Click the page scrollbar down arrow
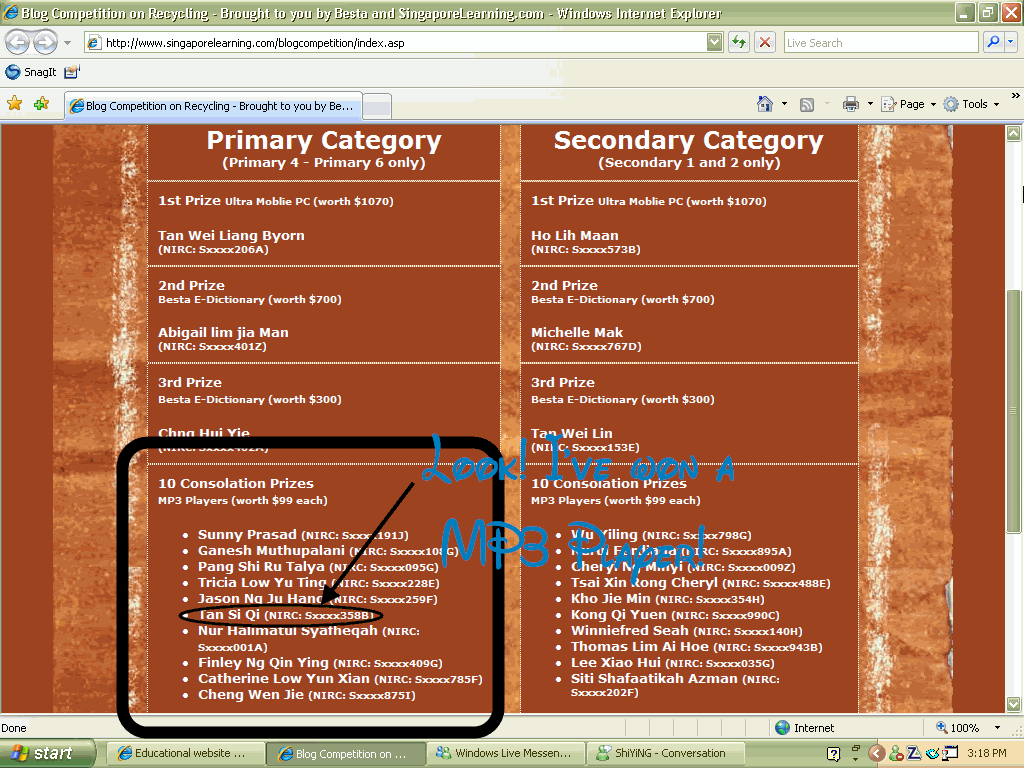The width and height of the screenshot is (1024, 768). point(1014,704)
